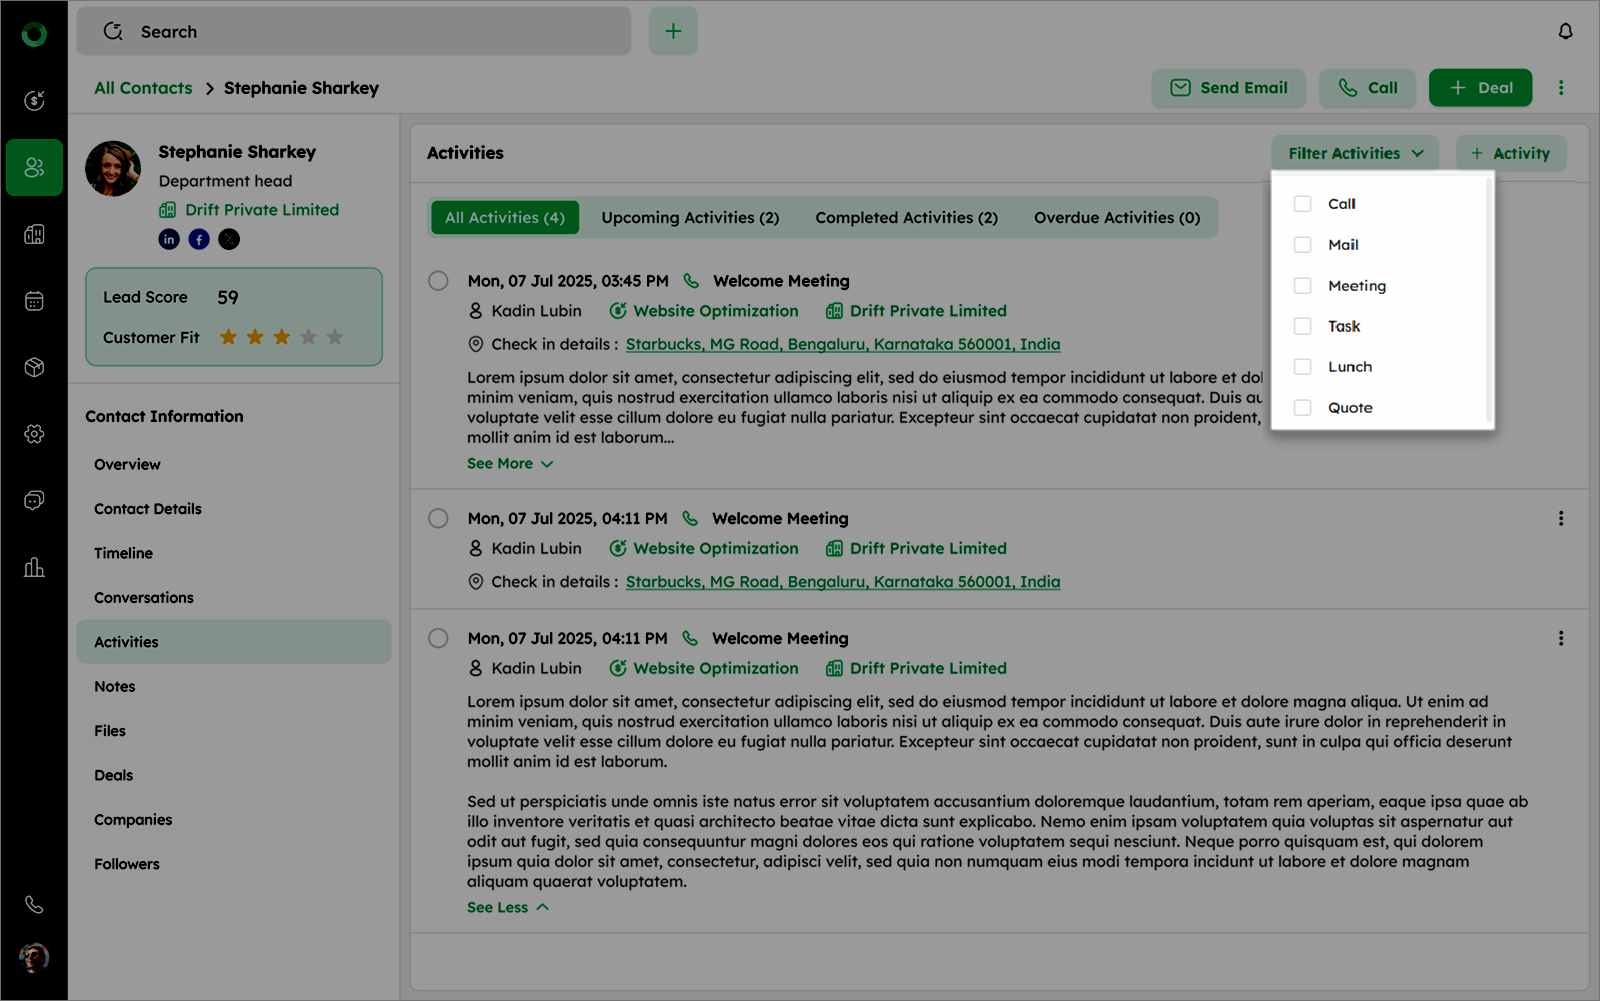
Task: Collapse the Filter Activities dropdown
Action: [x=1354, y=153]
